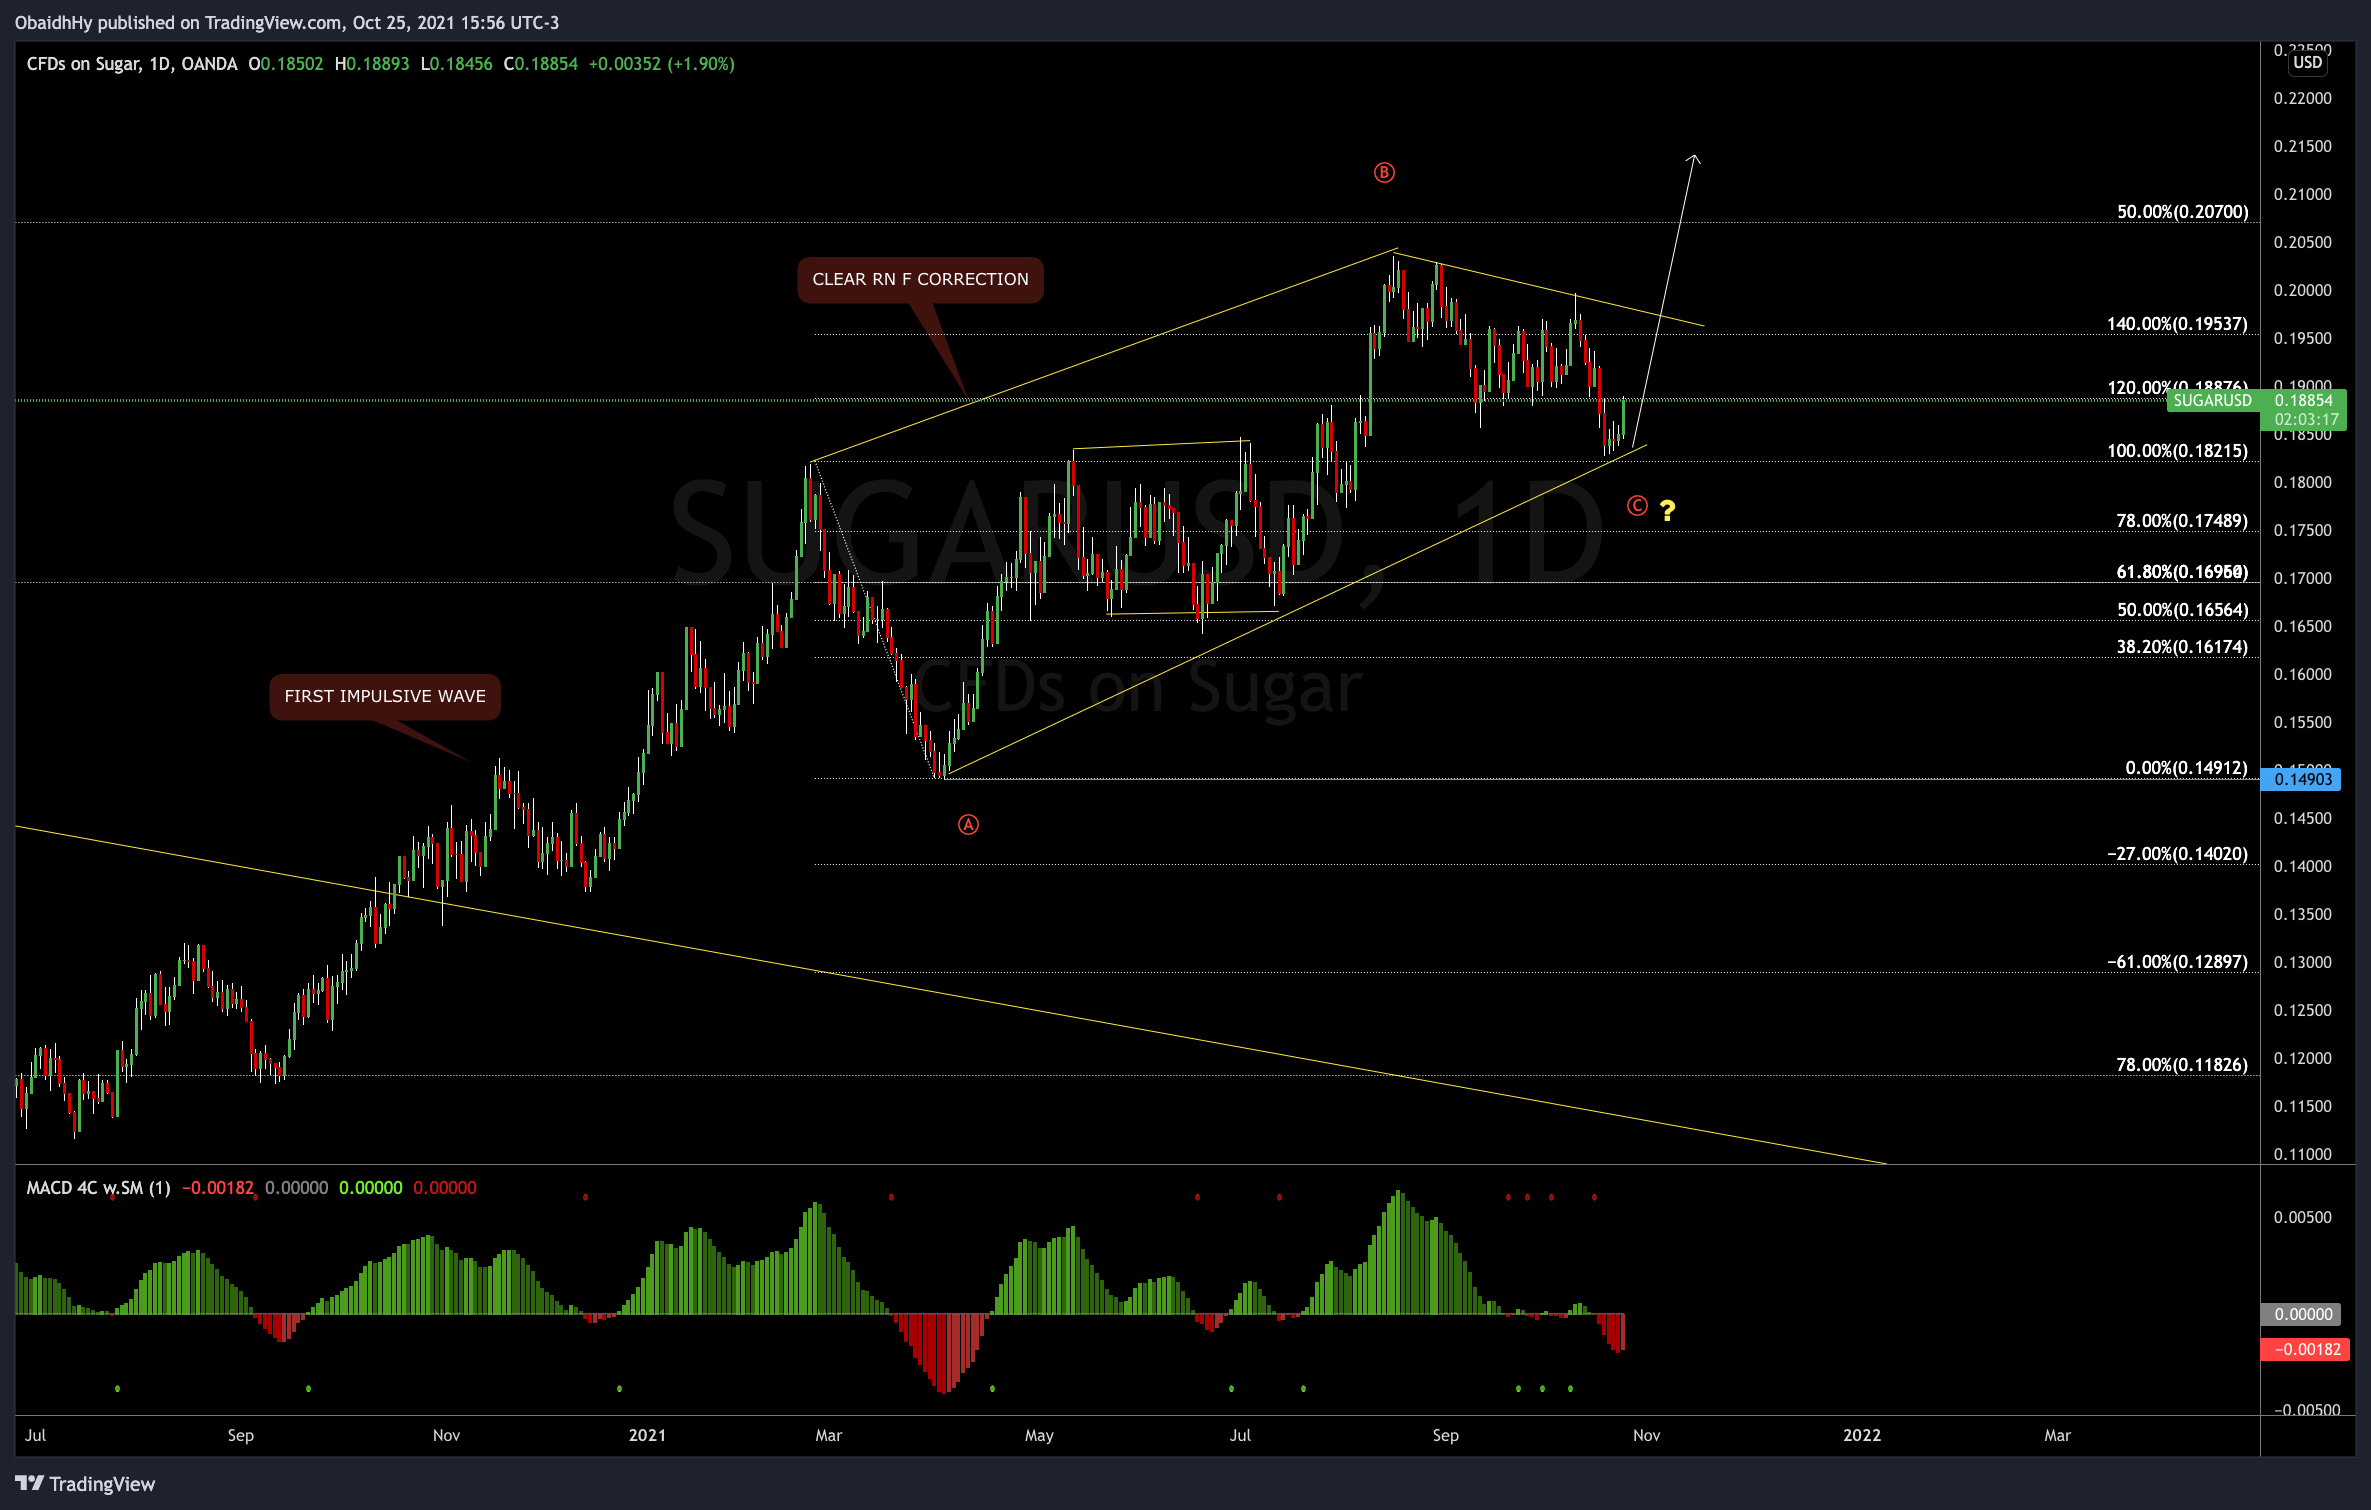Click the May label on the time axis
This screenshot has height=1510, width=2371.
click(1039, 1435)
